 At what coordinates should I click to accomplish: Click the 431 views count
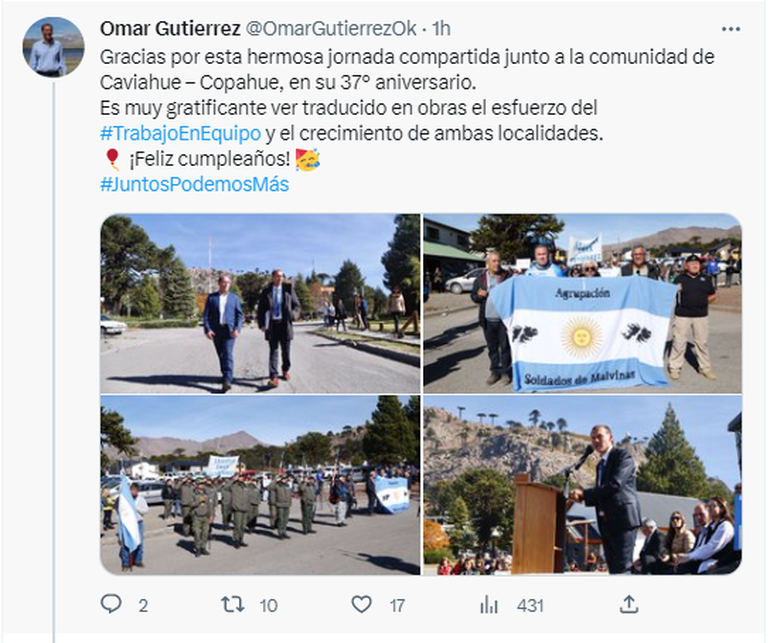pyautogui.click(x=530, y=606)
